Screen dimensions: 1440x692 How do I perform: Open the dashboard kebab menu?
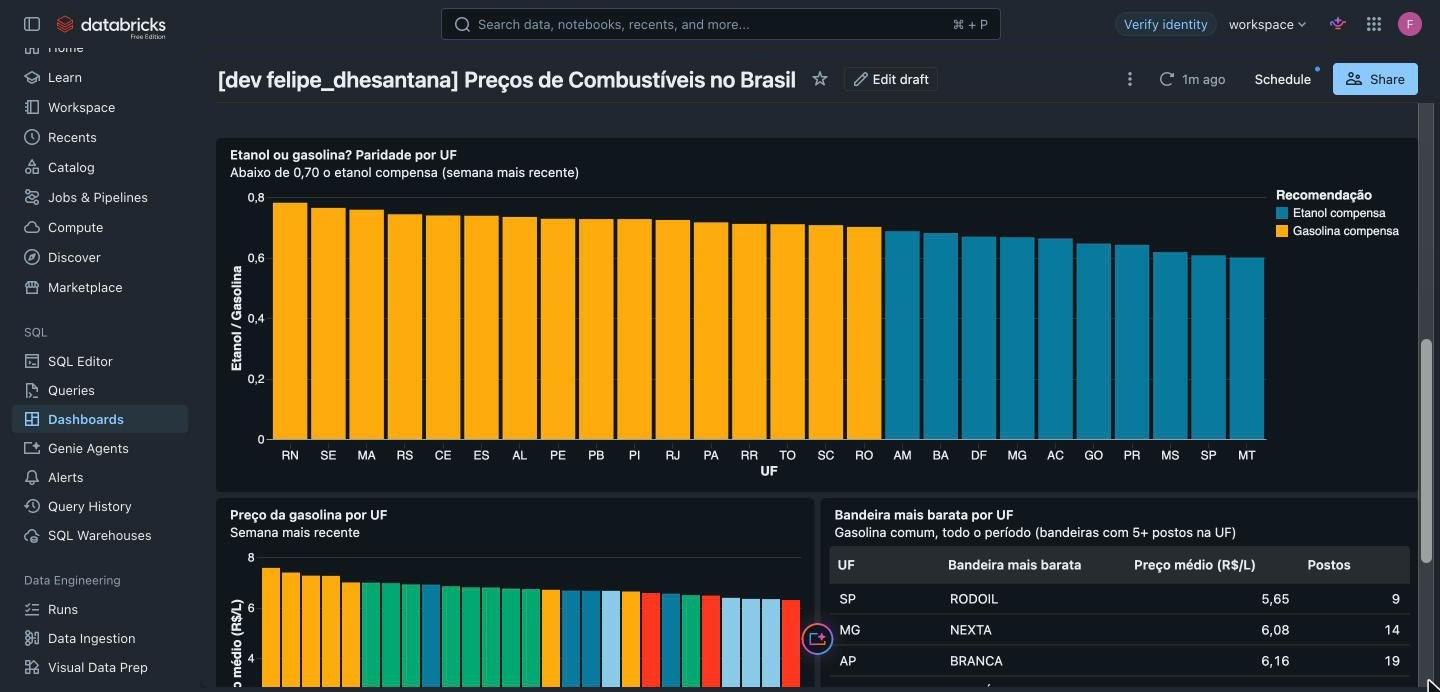click(1130, 79)
